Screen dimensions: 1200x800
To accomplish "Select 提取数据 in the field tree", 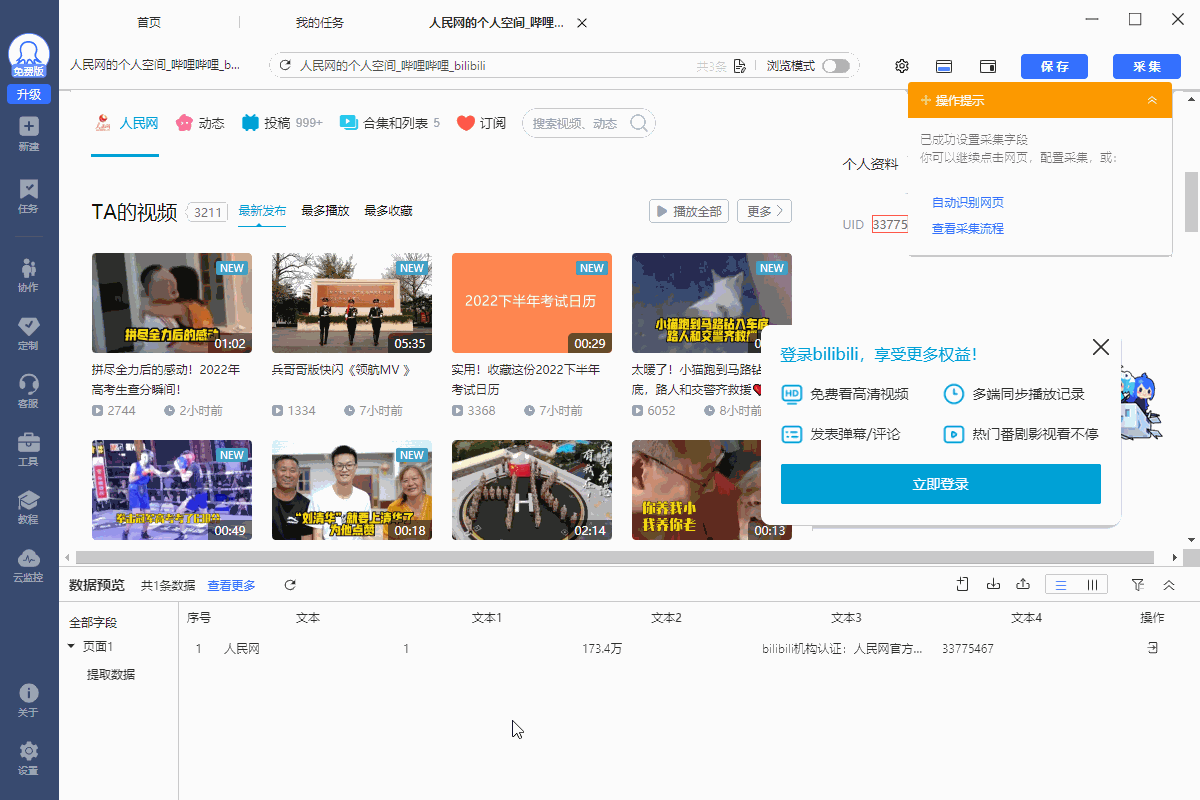I will coord(110,674).
